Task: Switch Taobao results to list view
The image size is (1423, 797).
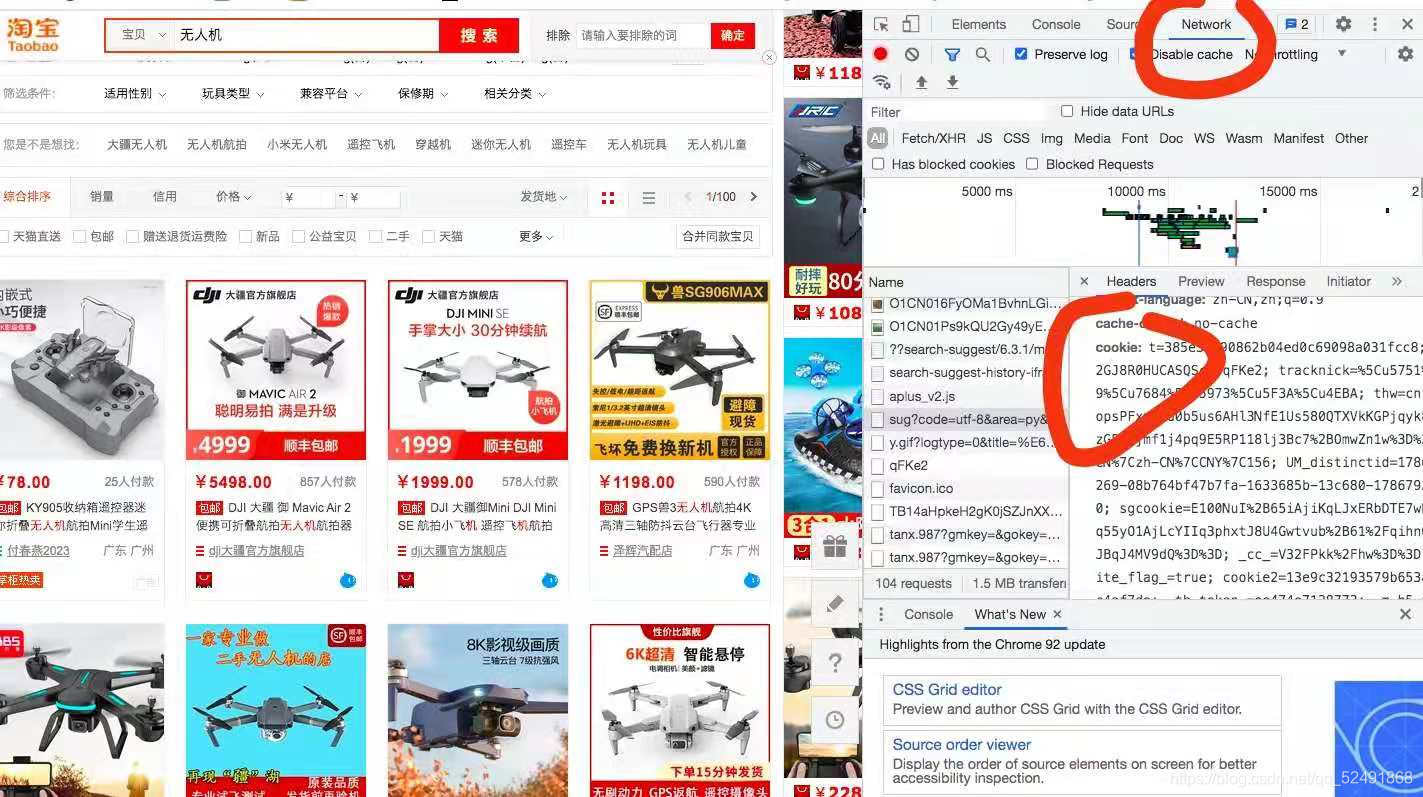Action: tap(648, 198)
